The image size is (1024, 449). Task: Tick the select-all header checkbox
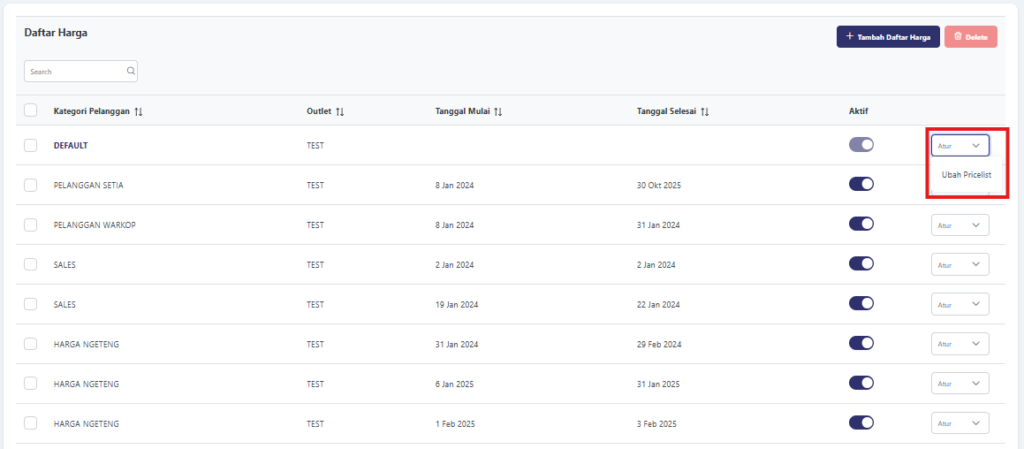[31, 111]
